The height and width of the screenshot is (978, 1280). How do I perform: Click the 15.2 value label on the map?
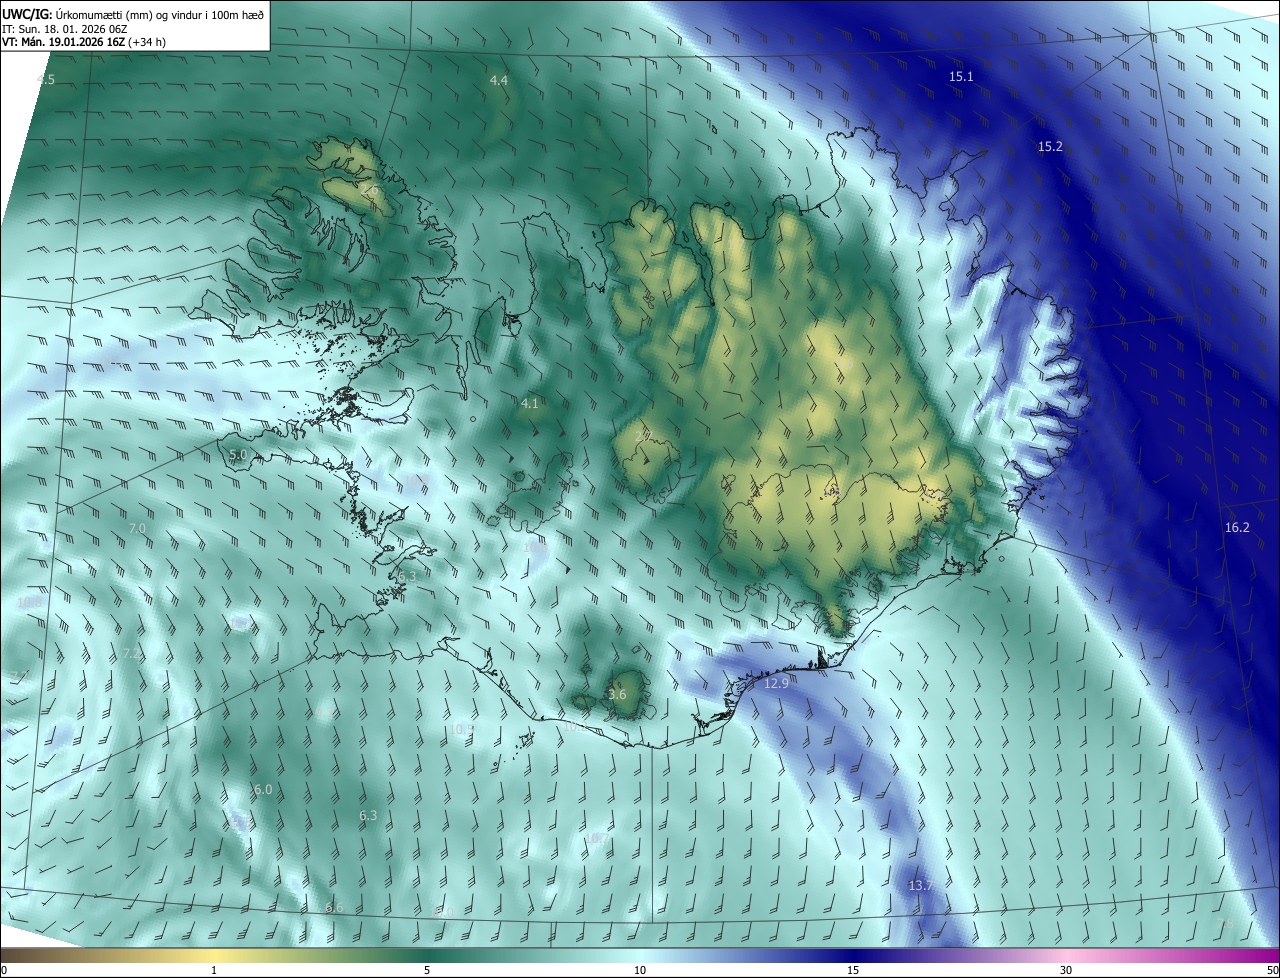[1050, 146]
